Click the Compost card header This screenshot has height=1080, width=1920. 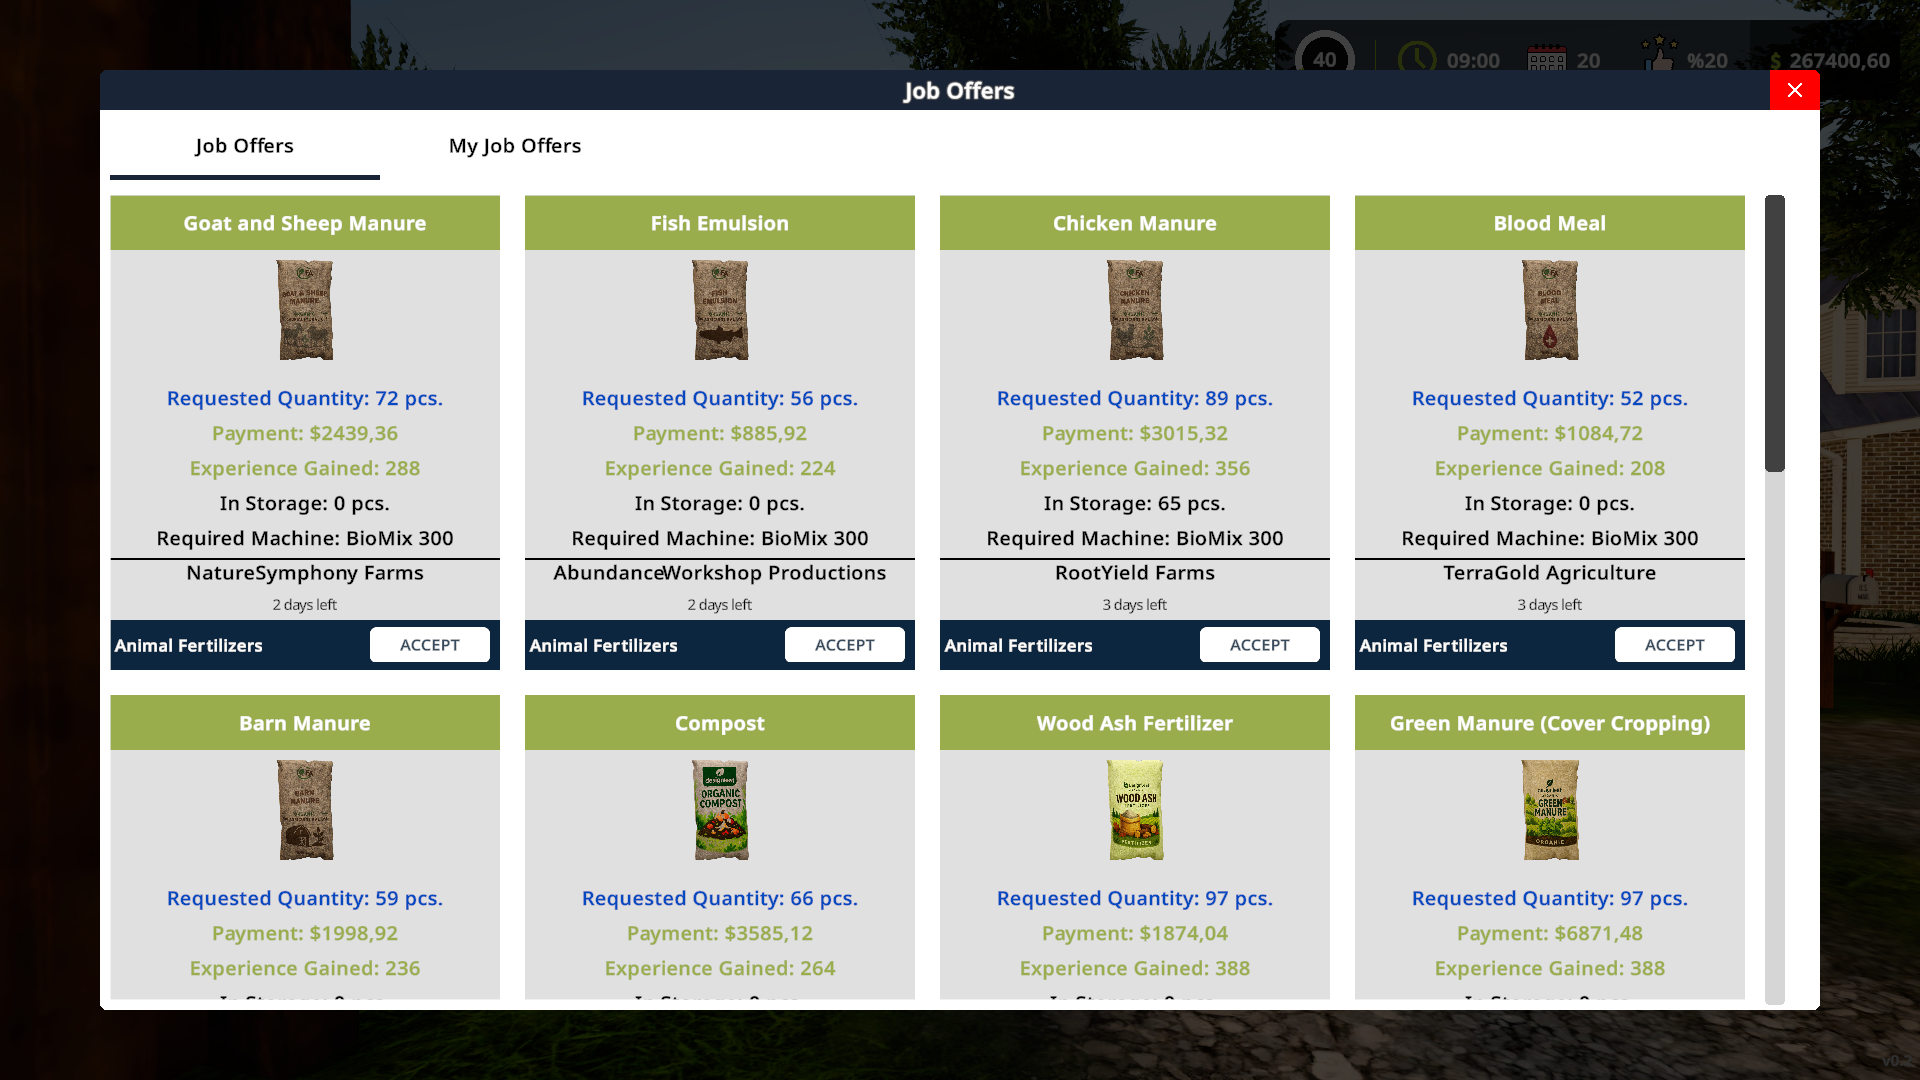[x=720, y=723]
